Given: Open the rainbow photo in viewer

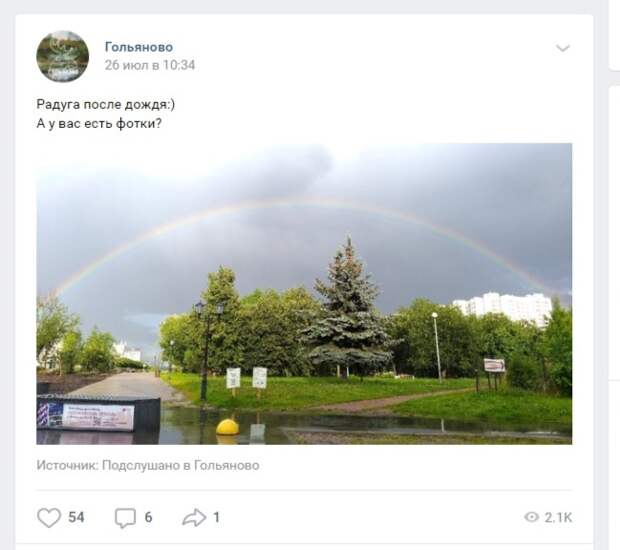Looking at the screenshot, I should pos(304,294).
